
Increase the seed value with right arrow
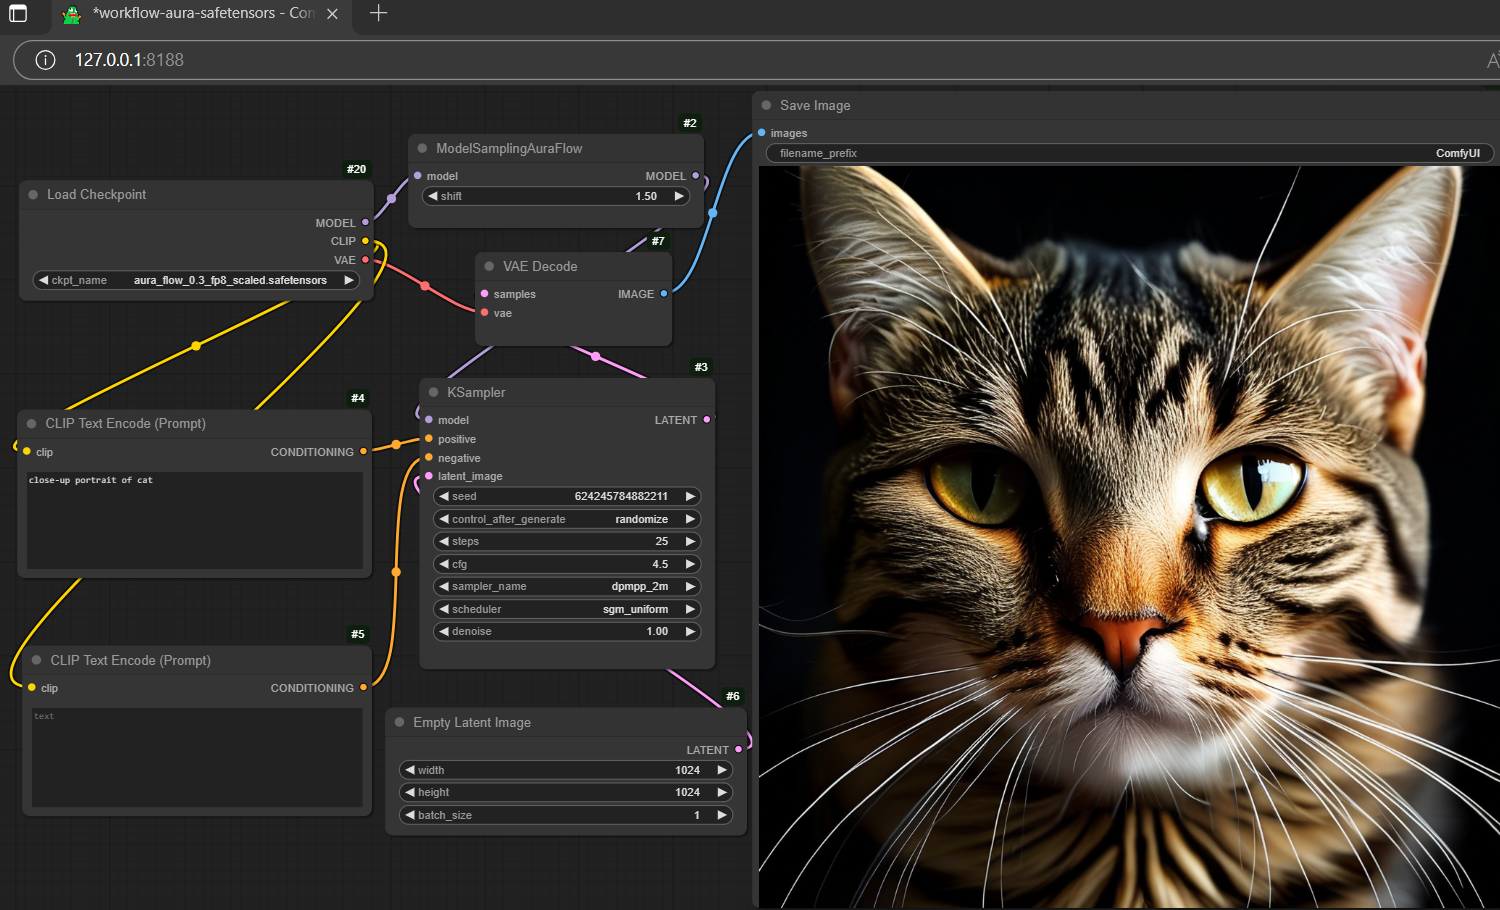coord(690,496)
